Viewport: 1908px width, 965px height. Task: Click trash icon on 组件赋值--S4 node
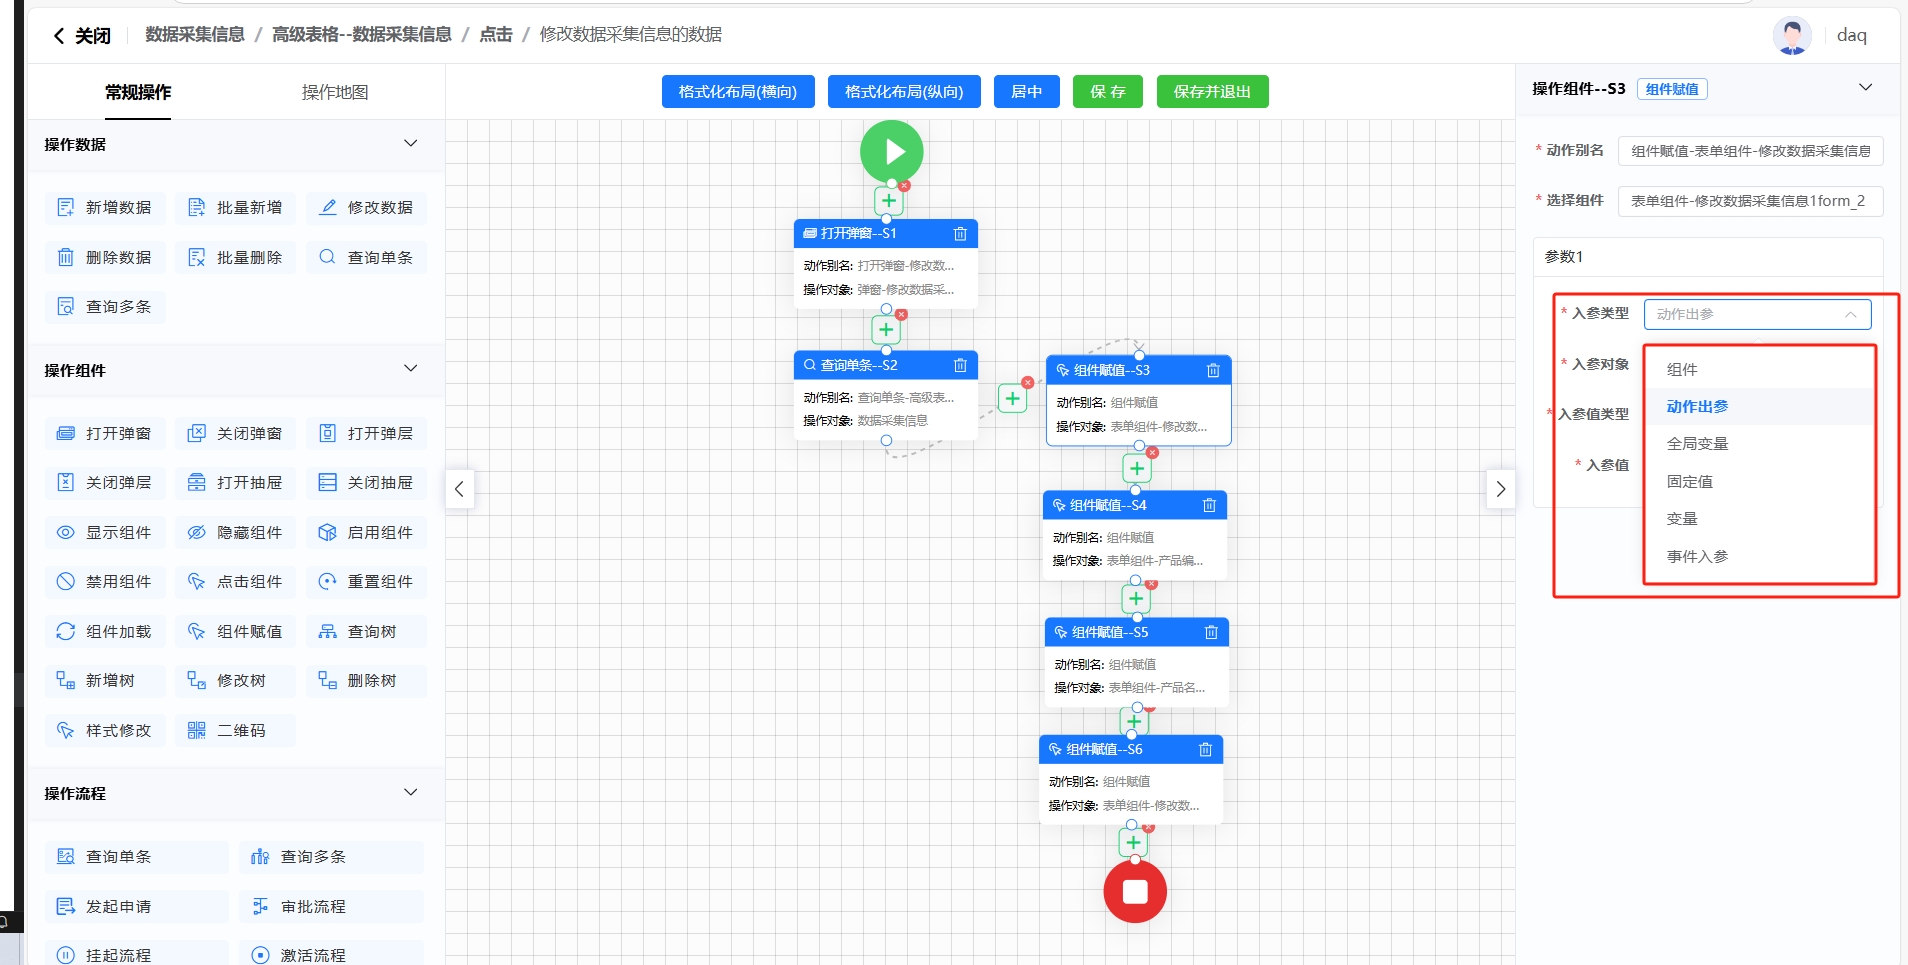pos(1209,506)
